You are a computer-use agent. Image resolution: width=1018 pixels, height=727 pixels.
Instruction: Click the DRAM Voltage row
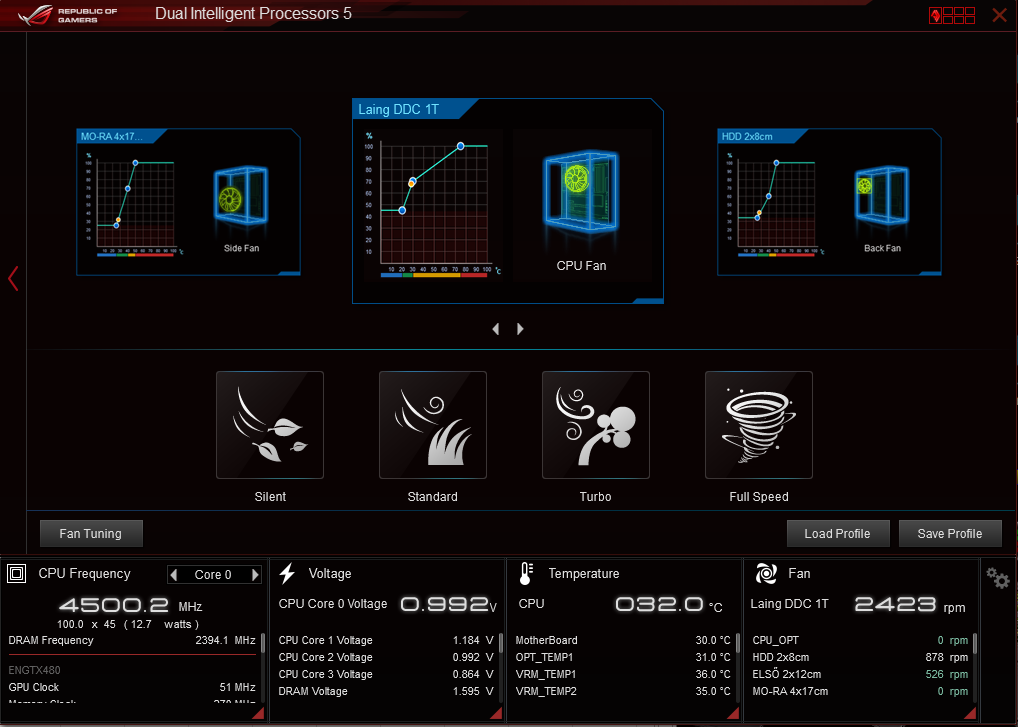click(x=386, y=691)
